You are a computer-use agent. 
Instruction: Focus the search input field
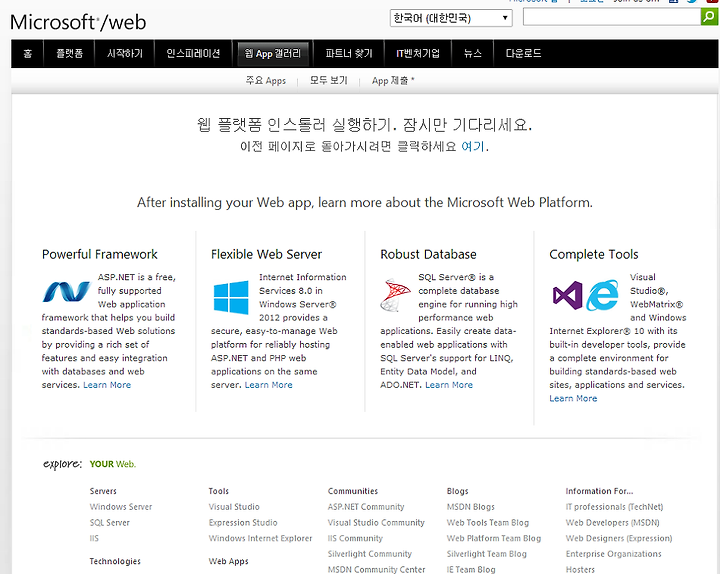pos(612,17)
